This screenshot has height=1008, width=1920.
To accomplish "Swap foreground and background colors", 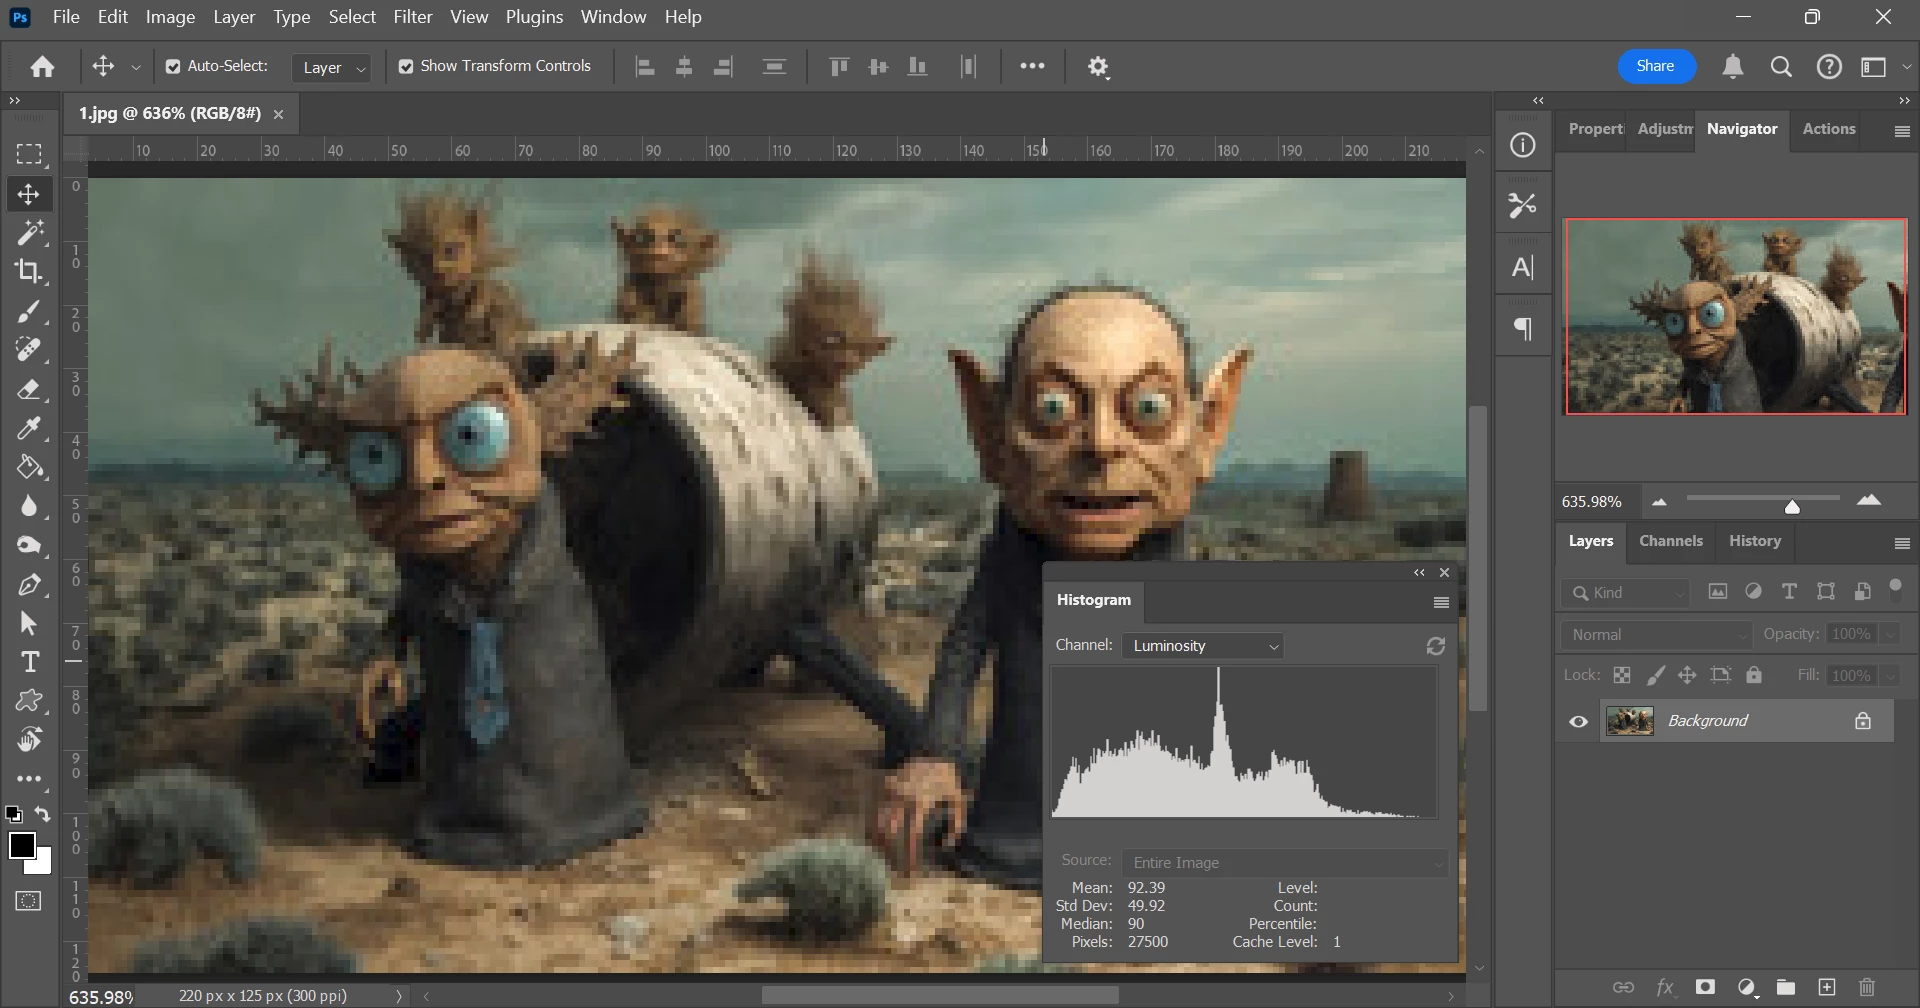I will tap(42, 814).
